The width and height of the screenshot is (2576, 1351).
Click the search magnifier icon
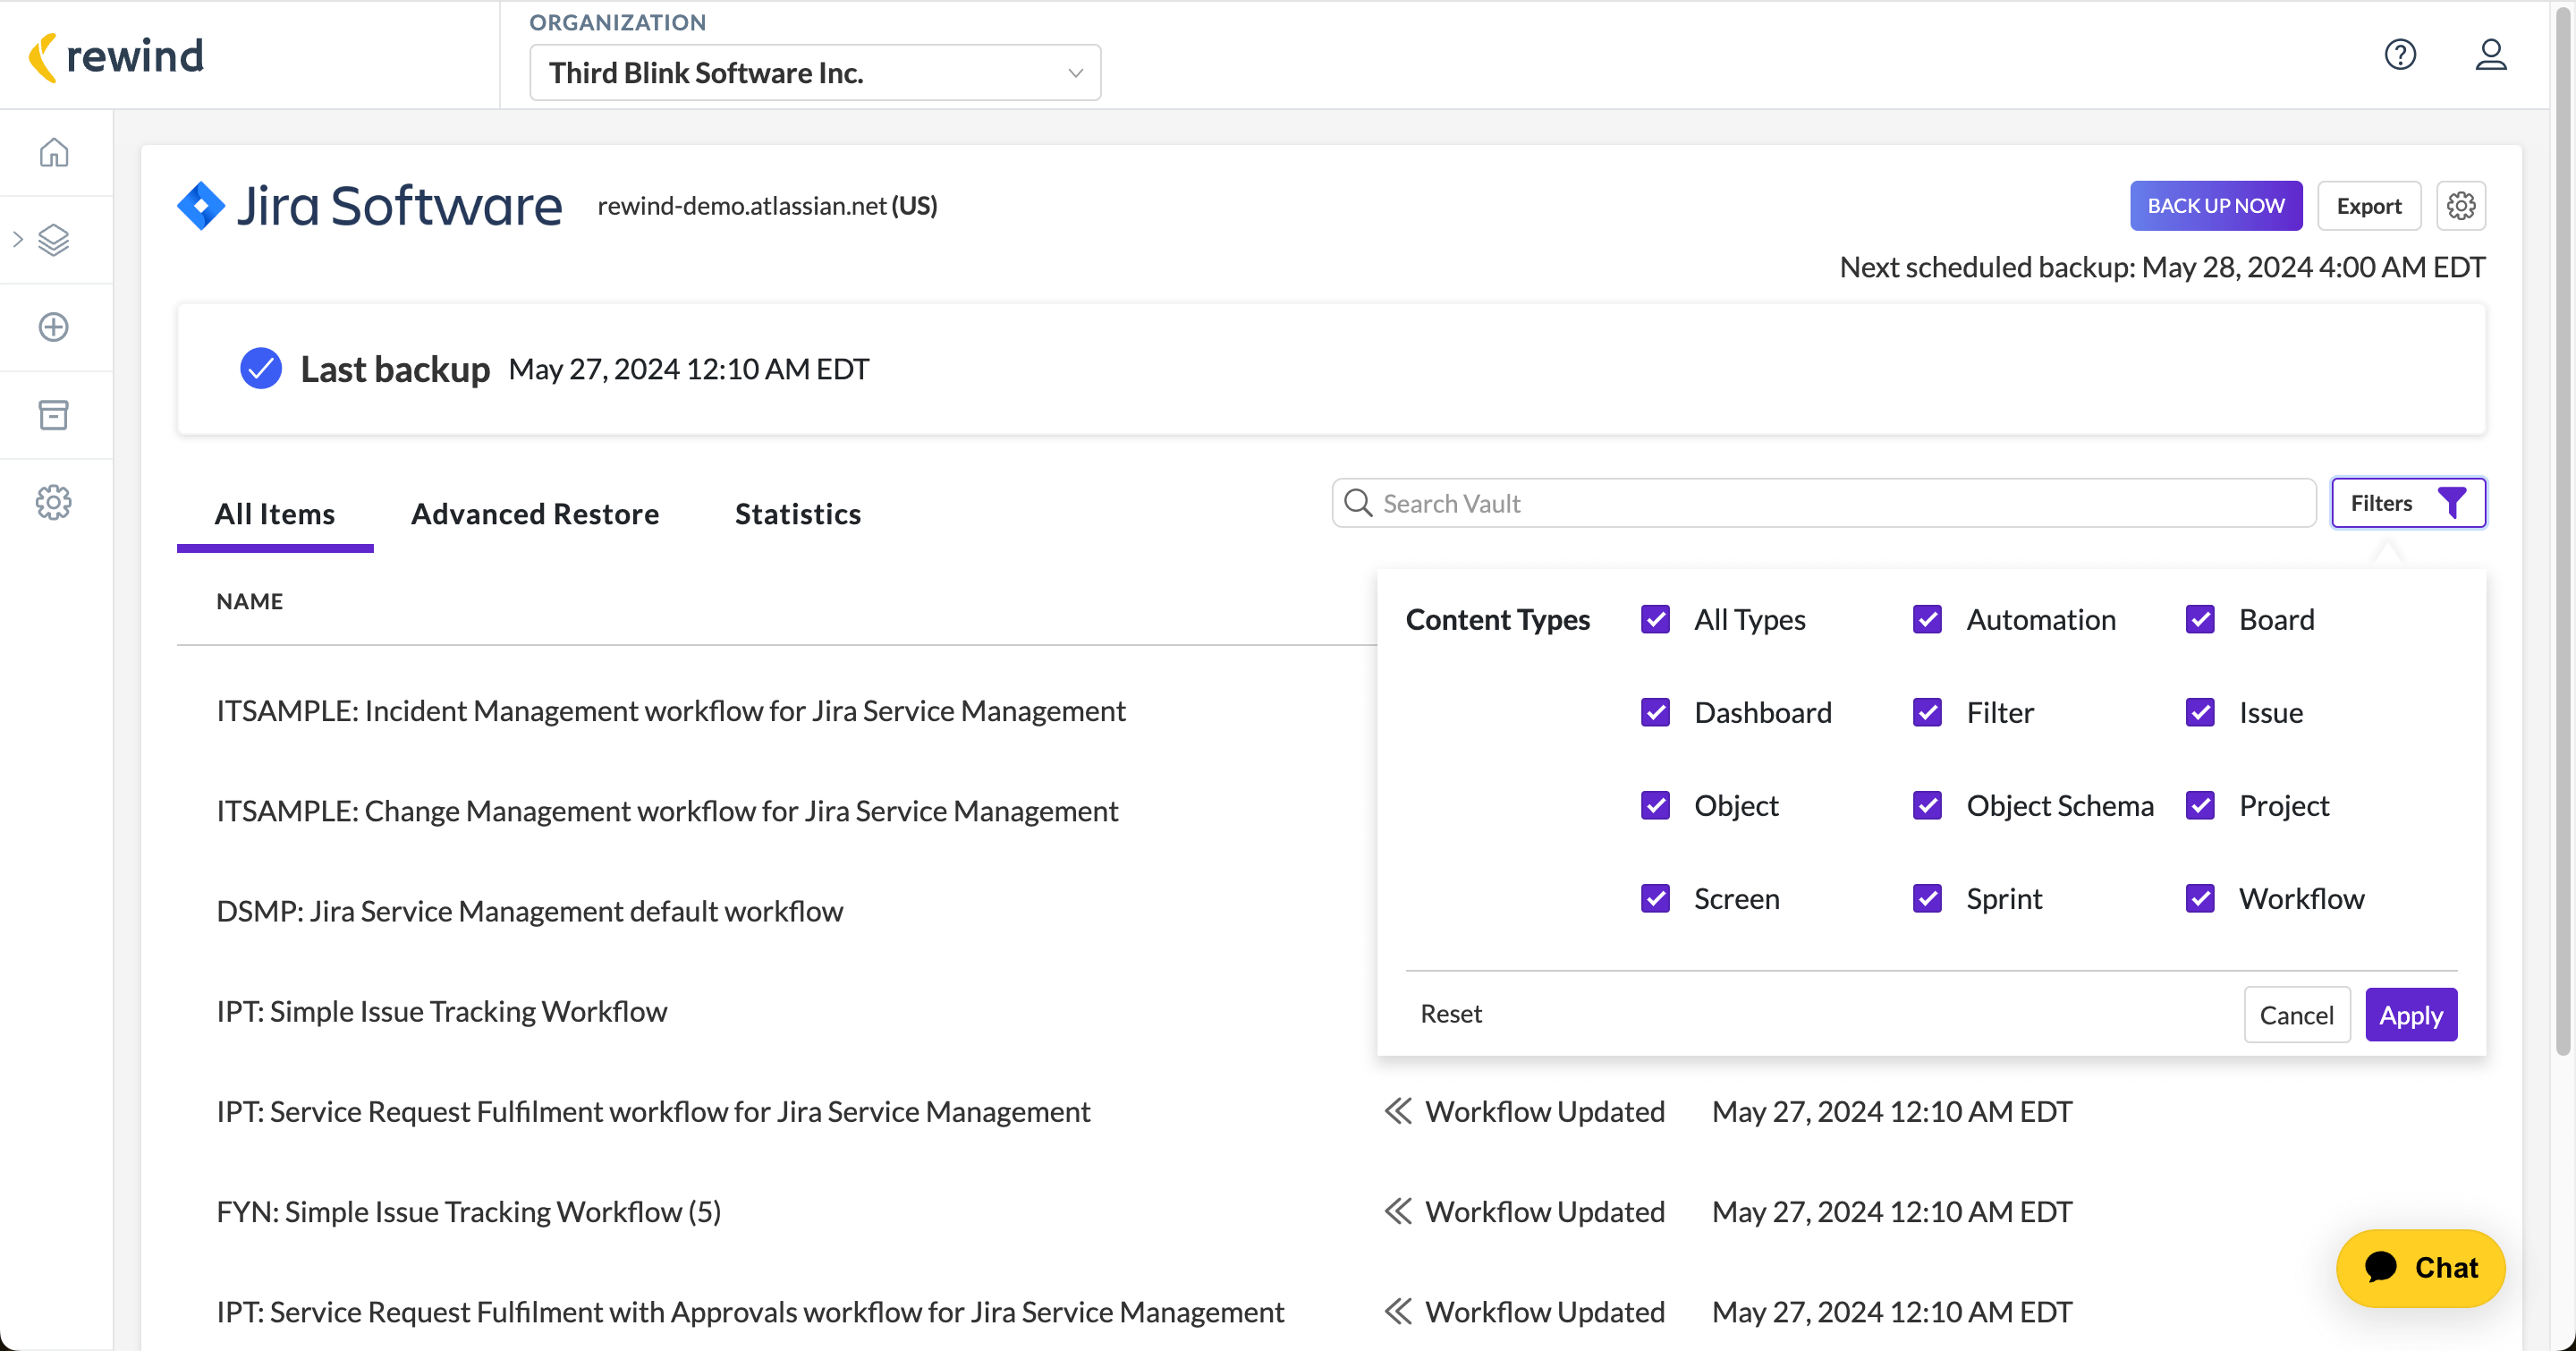click(1358, 503)
